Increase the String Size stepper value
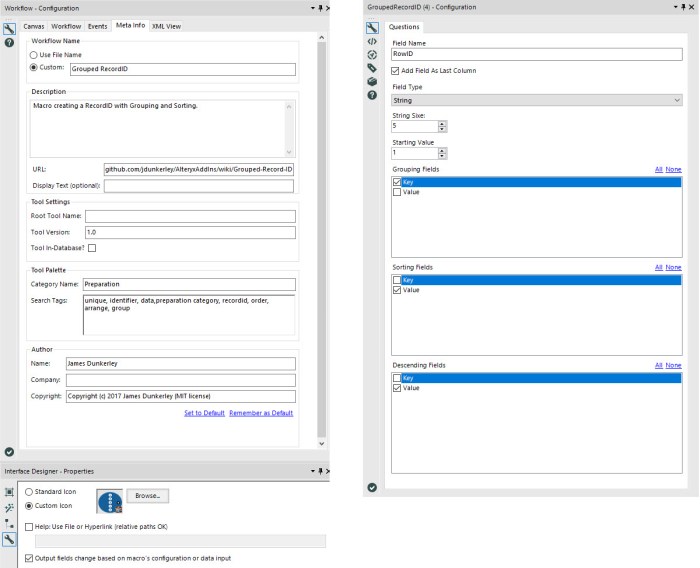The height and width of the screenshot is (568, 700). click(443, 123)
